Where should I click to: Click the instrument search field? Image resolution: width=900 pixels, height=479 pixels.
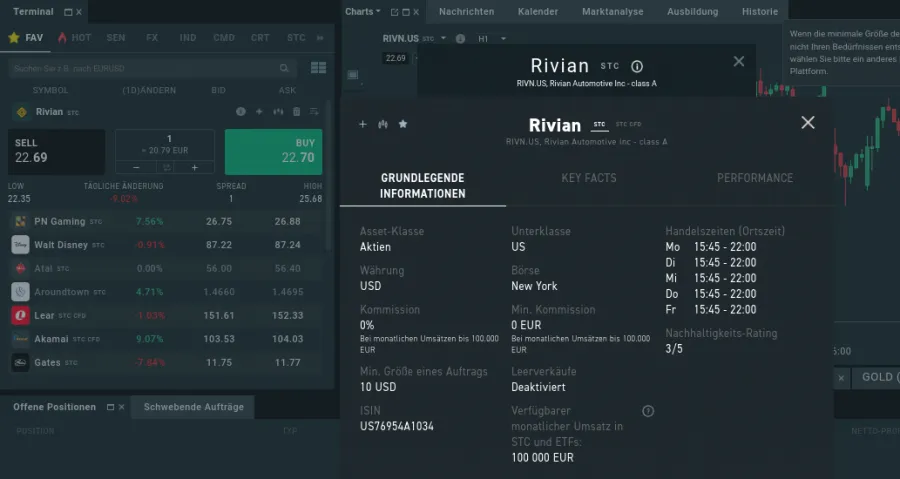(x=152, y=68)
